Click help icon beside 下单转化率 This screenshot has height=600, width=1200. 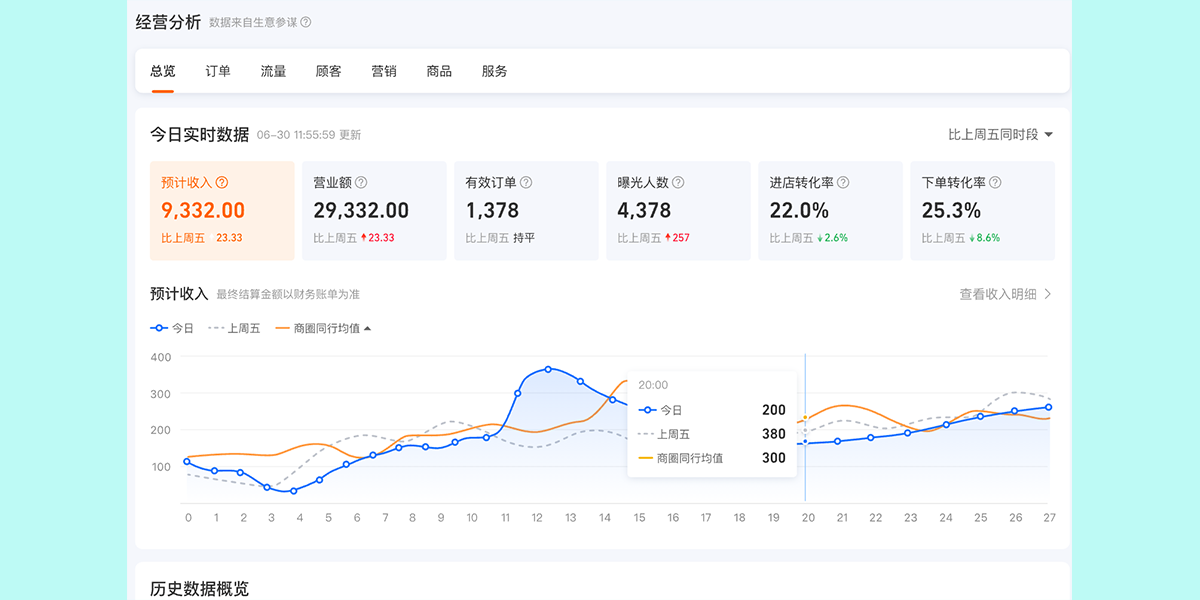[x=995, y=183]
